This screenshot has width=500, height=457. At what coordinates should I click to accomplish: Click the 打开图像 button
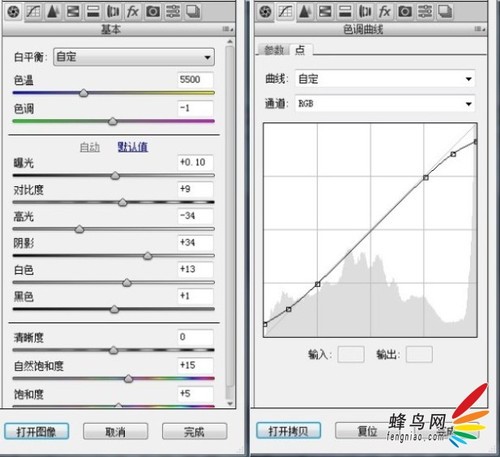36,432
